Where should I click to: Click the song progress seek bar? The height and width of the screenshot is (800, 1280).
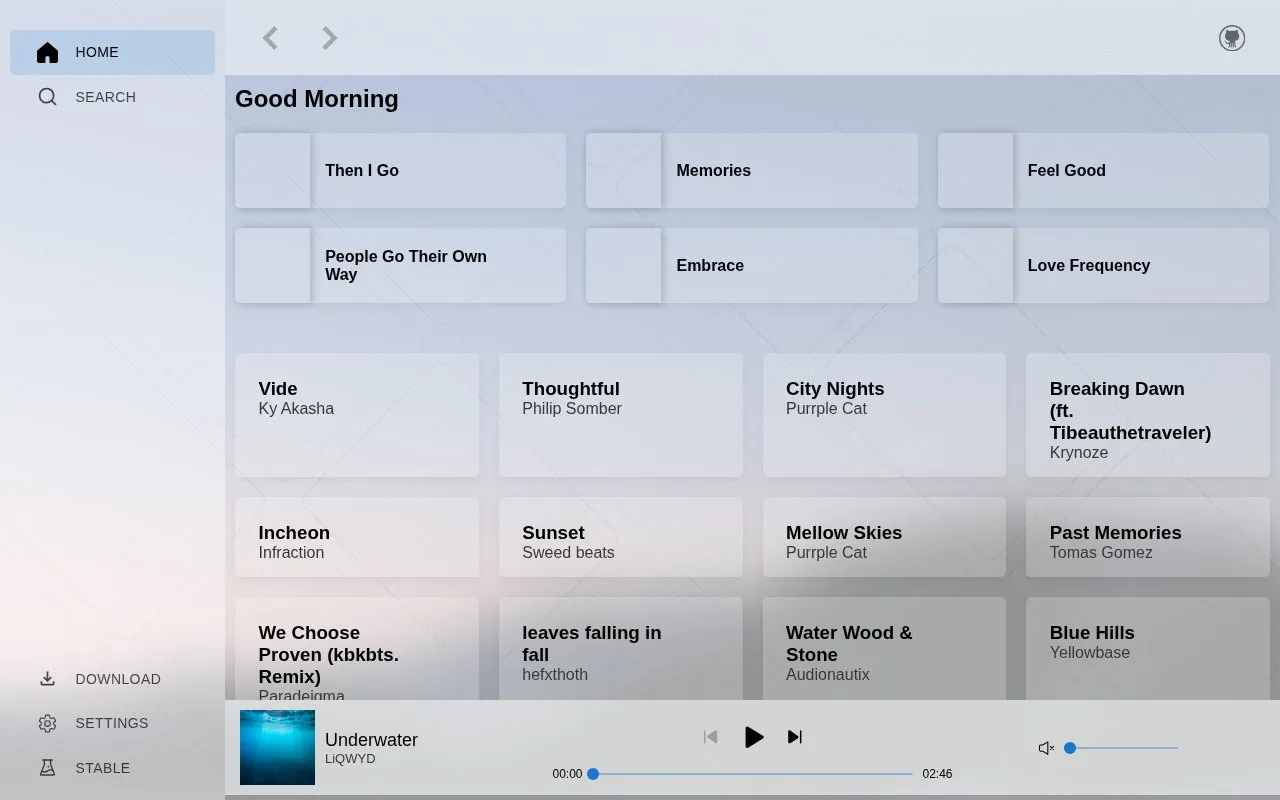tap(752, 774)
